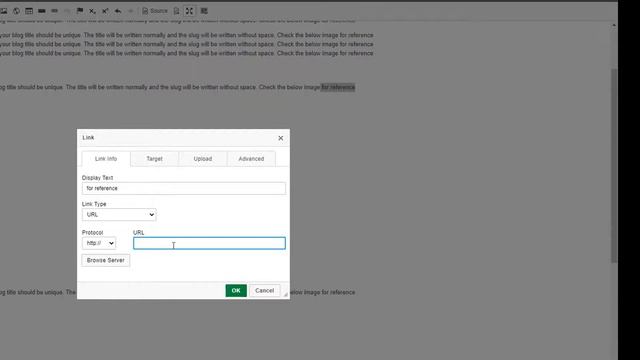
Task: Click the greyed-out Redo arrow icon
Action: click(x=131, y=11)
